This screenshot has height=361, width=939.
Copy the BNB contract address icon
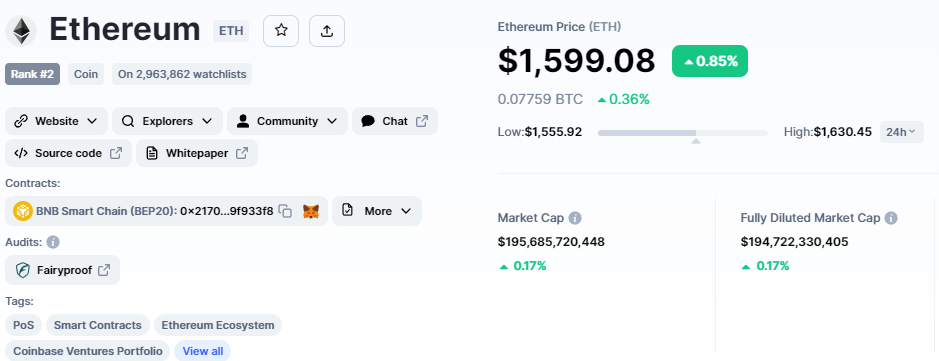point(286,211)
